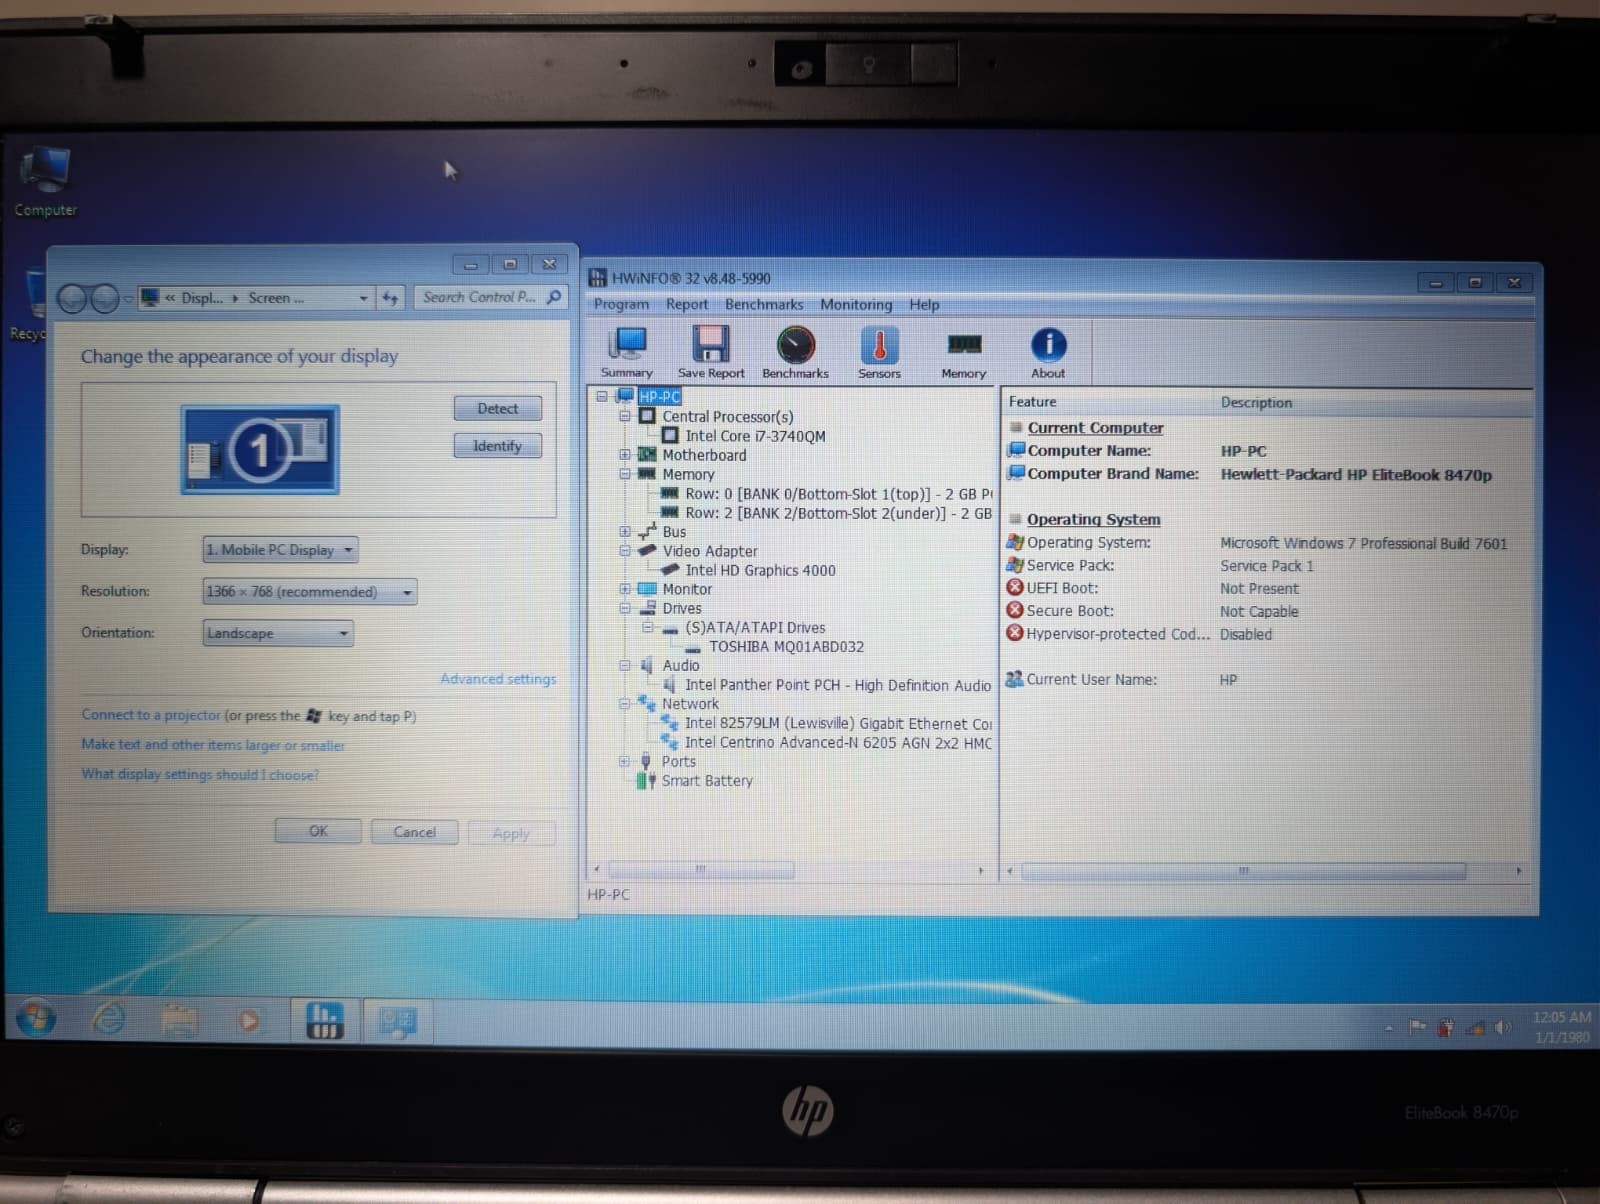
Task: Select the monitor 1 display thumbnail
Action: point(260,450)
